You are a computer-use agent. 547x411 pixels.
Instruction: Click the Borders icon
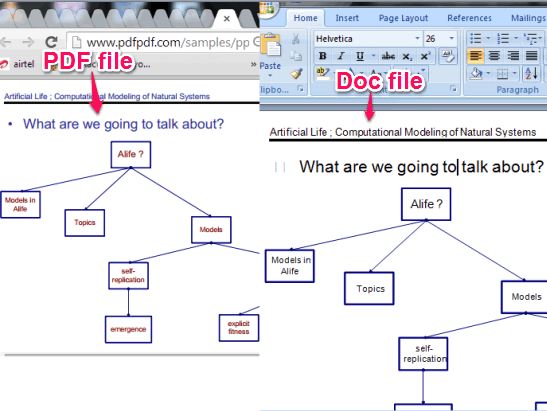pyautogui.click(x=502, y=74)
